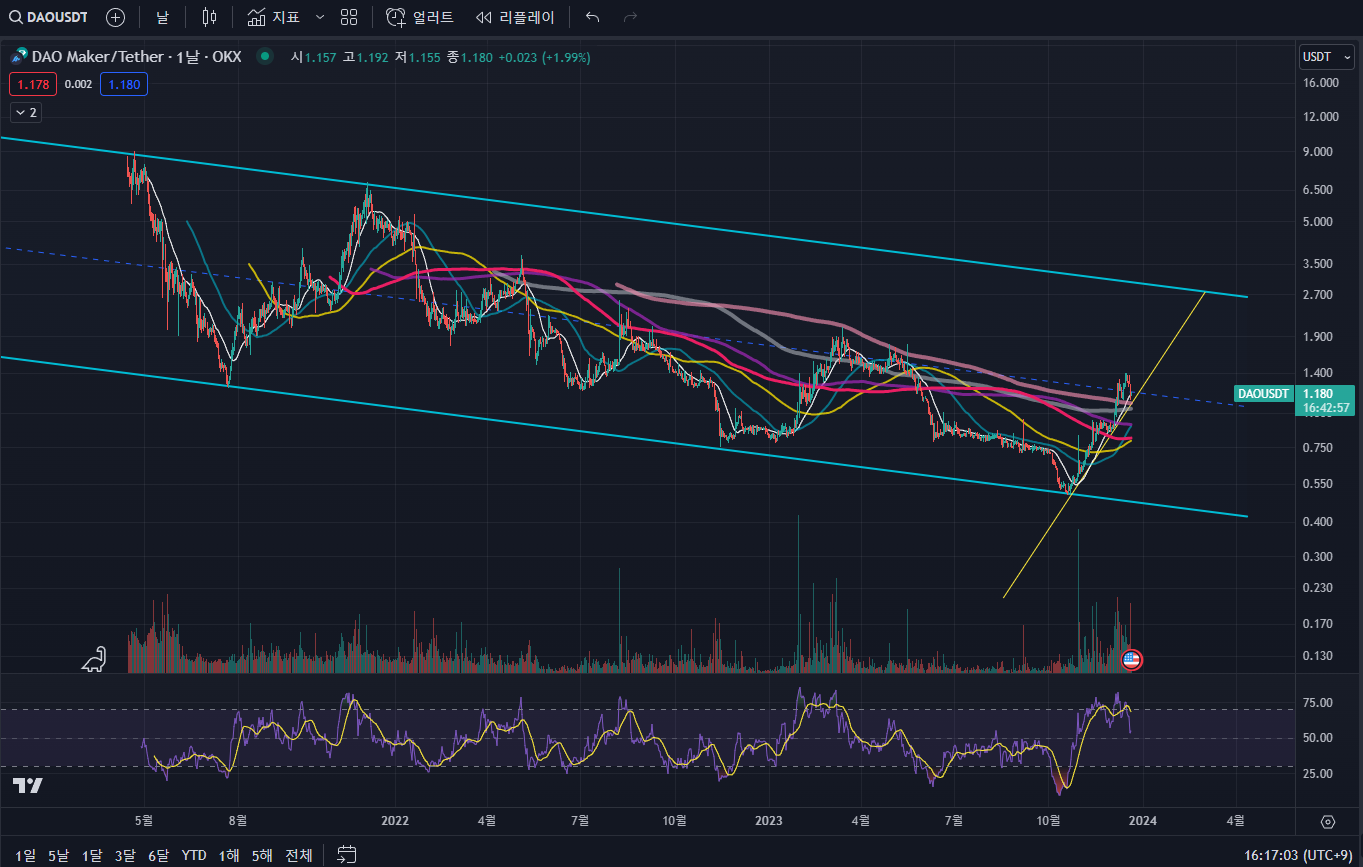
Task: Toggle the green market status indicator
Action: click(x=264, y=57)
